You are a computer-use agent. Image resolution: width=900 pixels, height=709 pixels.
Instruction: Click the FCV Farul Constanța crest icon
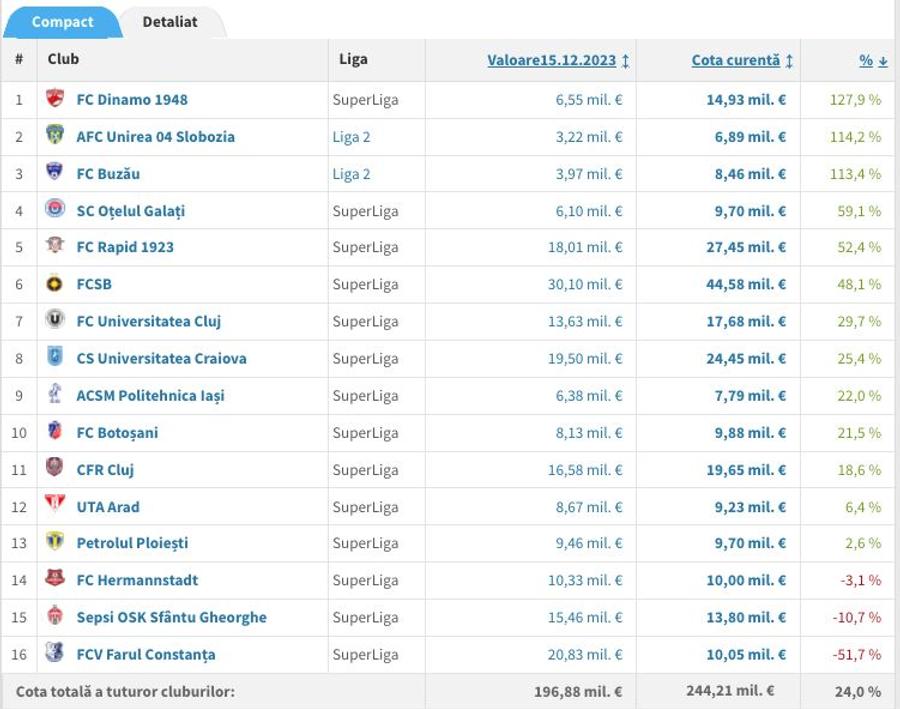point(55,652)
